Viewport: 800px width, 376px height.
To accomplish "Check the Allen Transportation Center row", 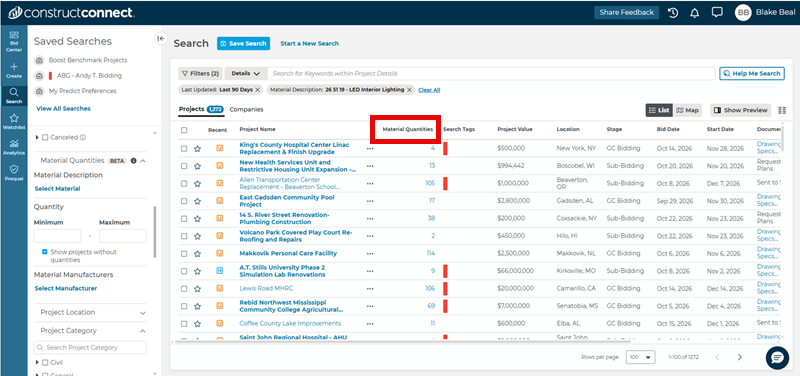I will (184, 184).
